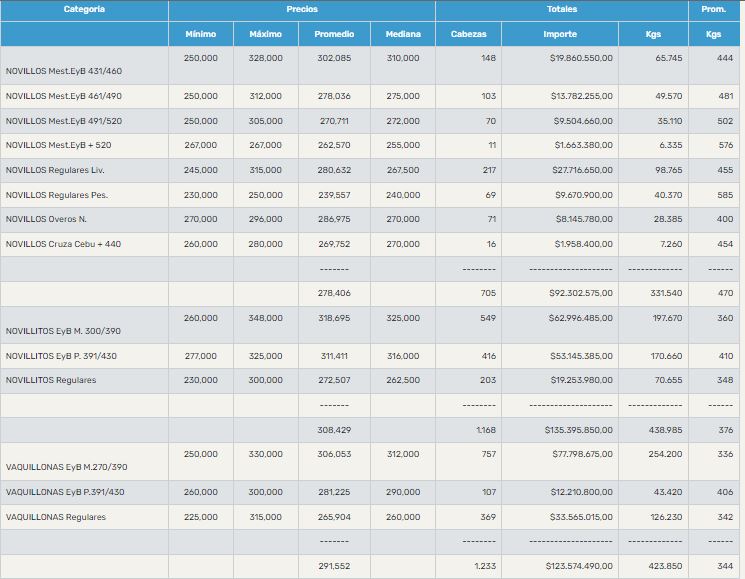Click the Prom. header in last column

tap(713, 10)
